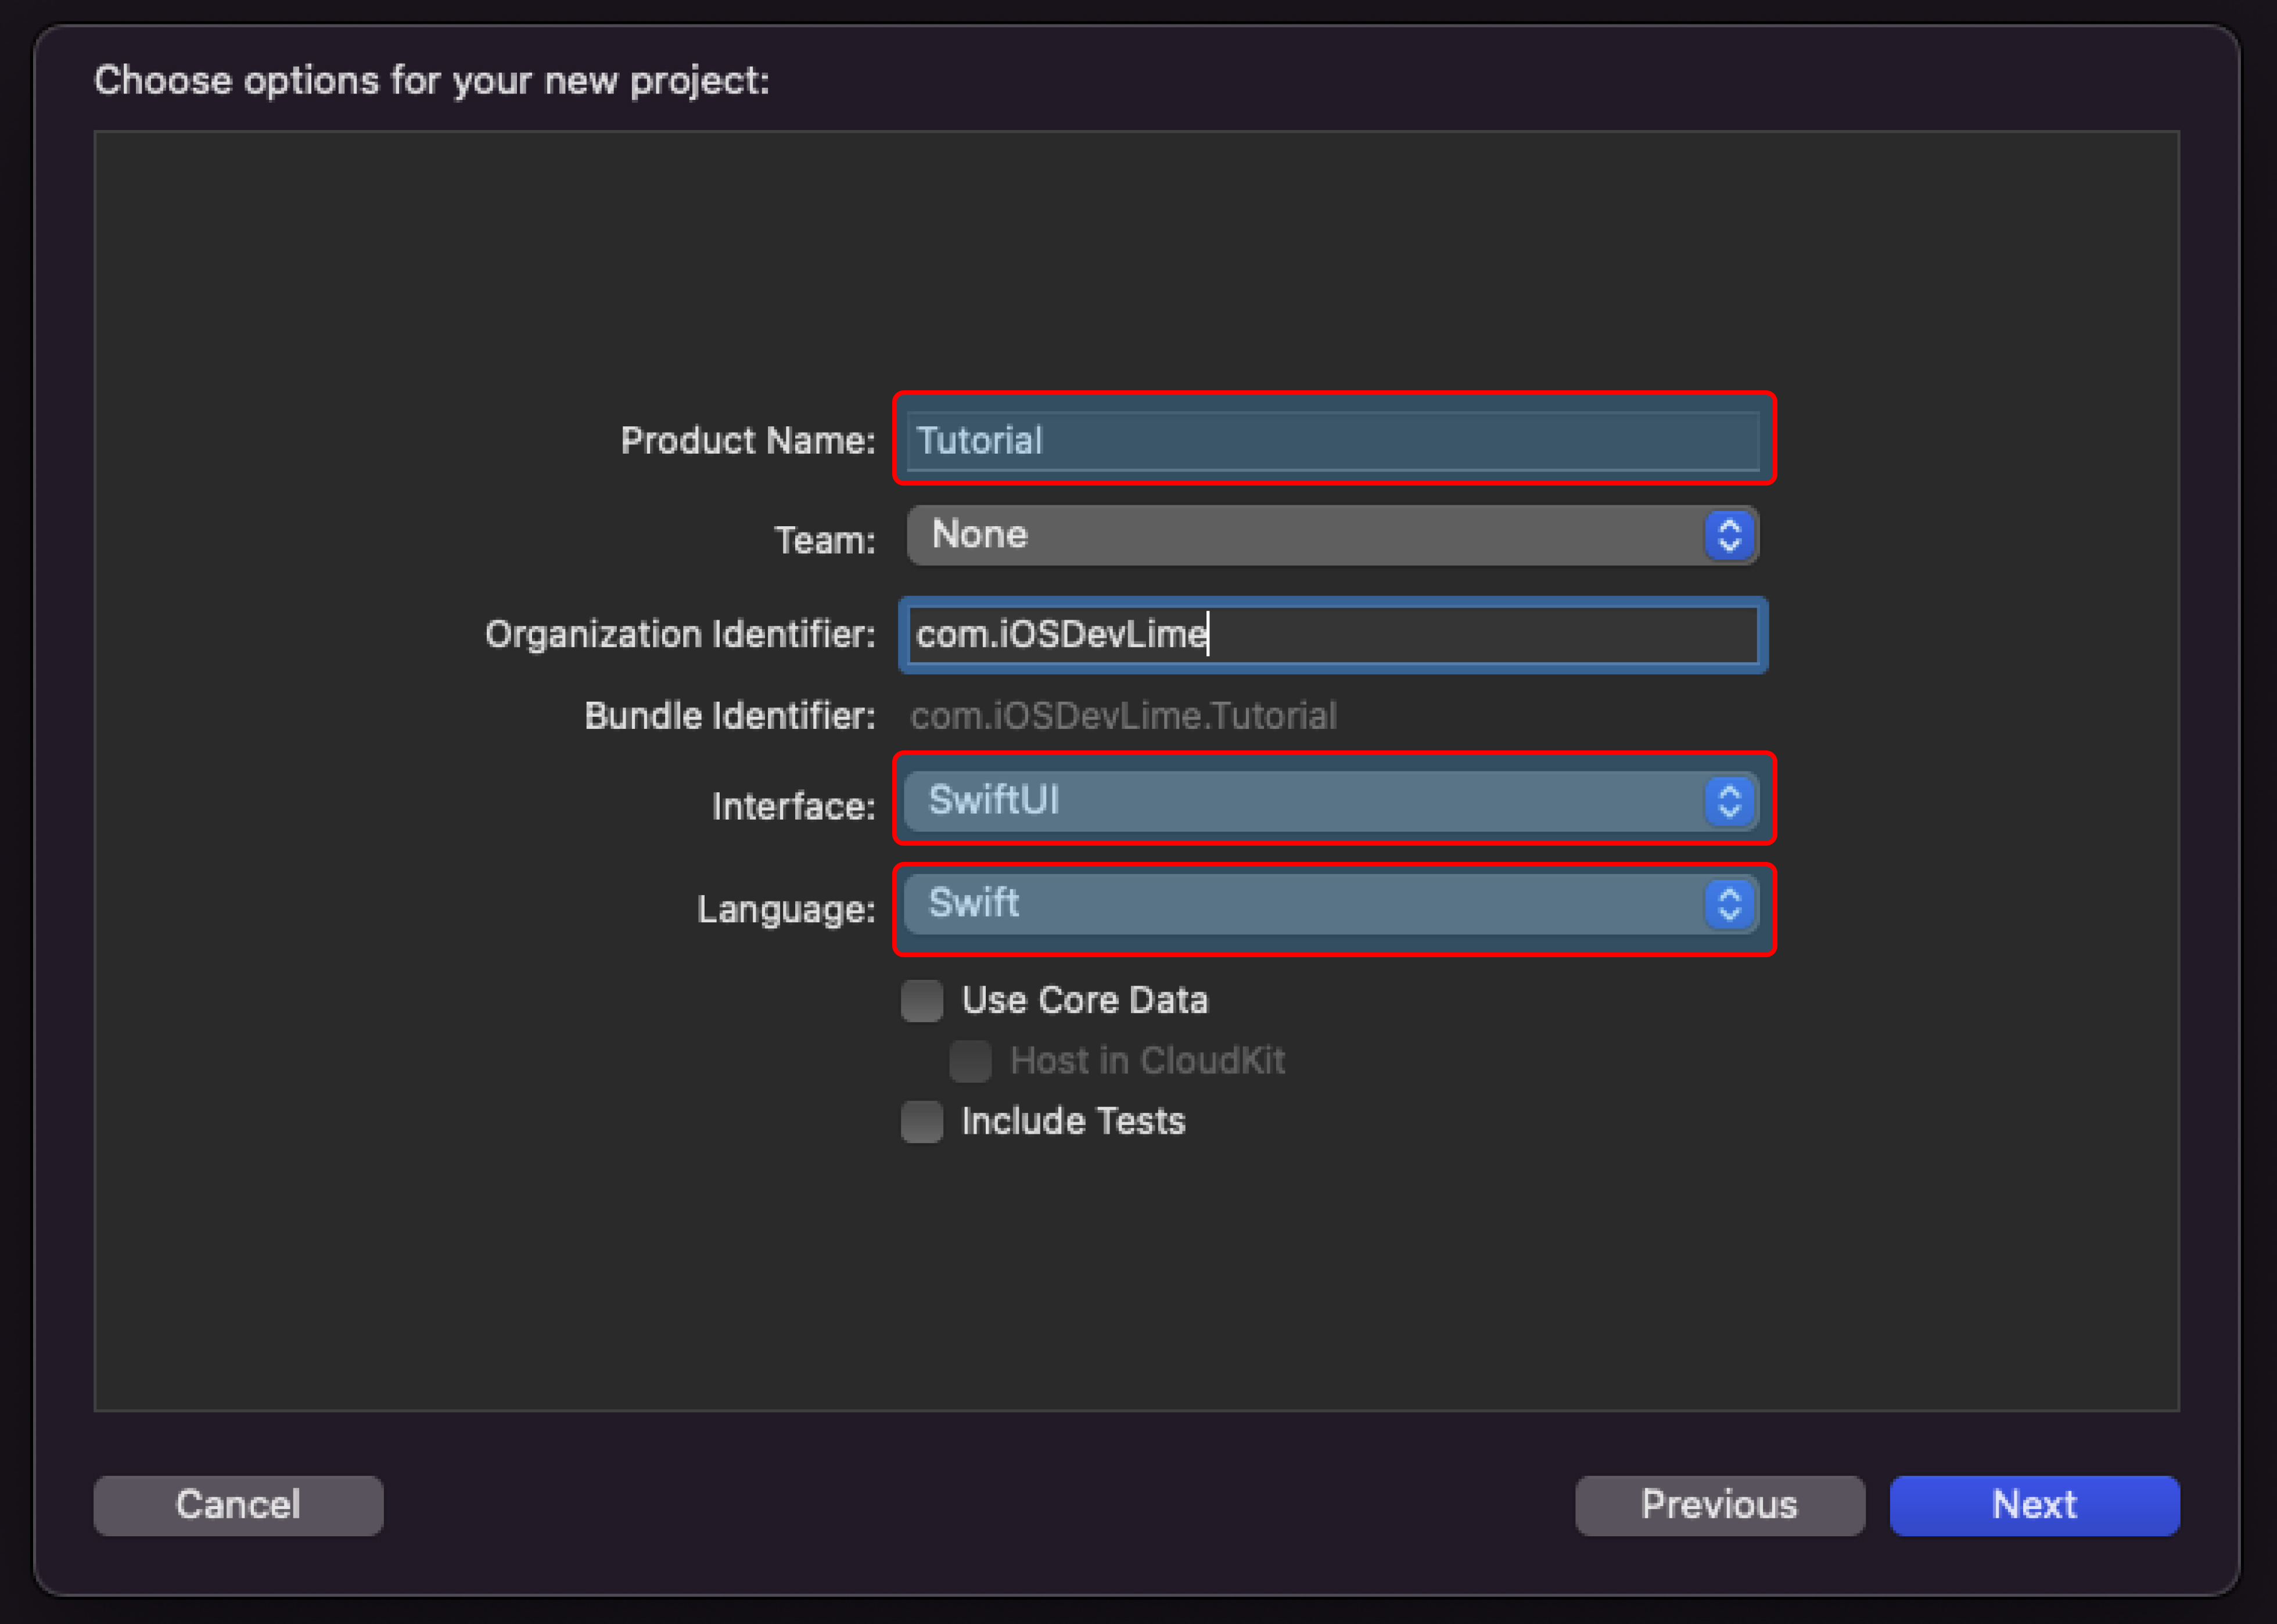This screenshot has width=2277, height=1624.
Task: Click the Product Name text field
Action: point(1332,440)
